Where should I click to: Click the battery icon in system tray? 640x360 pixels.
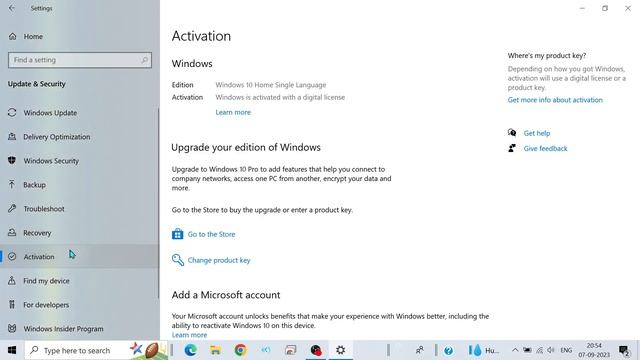(527, 350)
